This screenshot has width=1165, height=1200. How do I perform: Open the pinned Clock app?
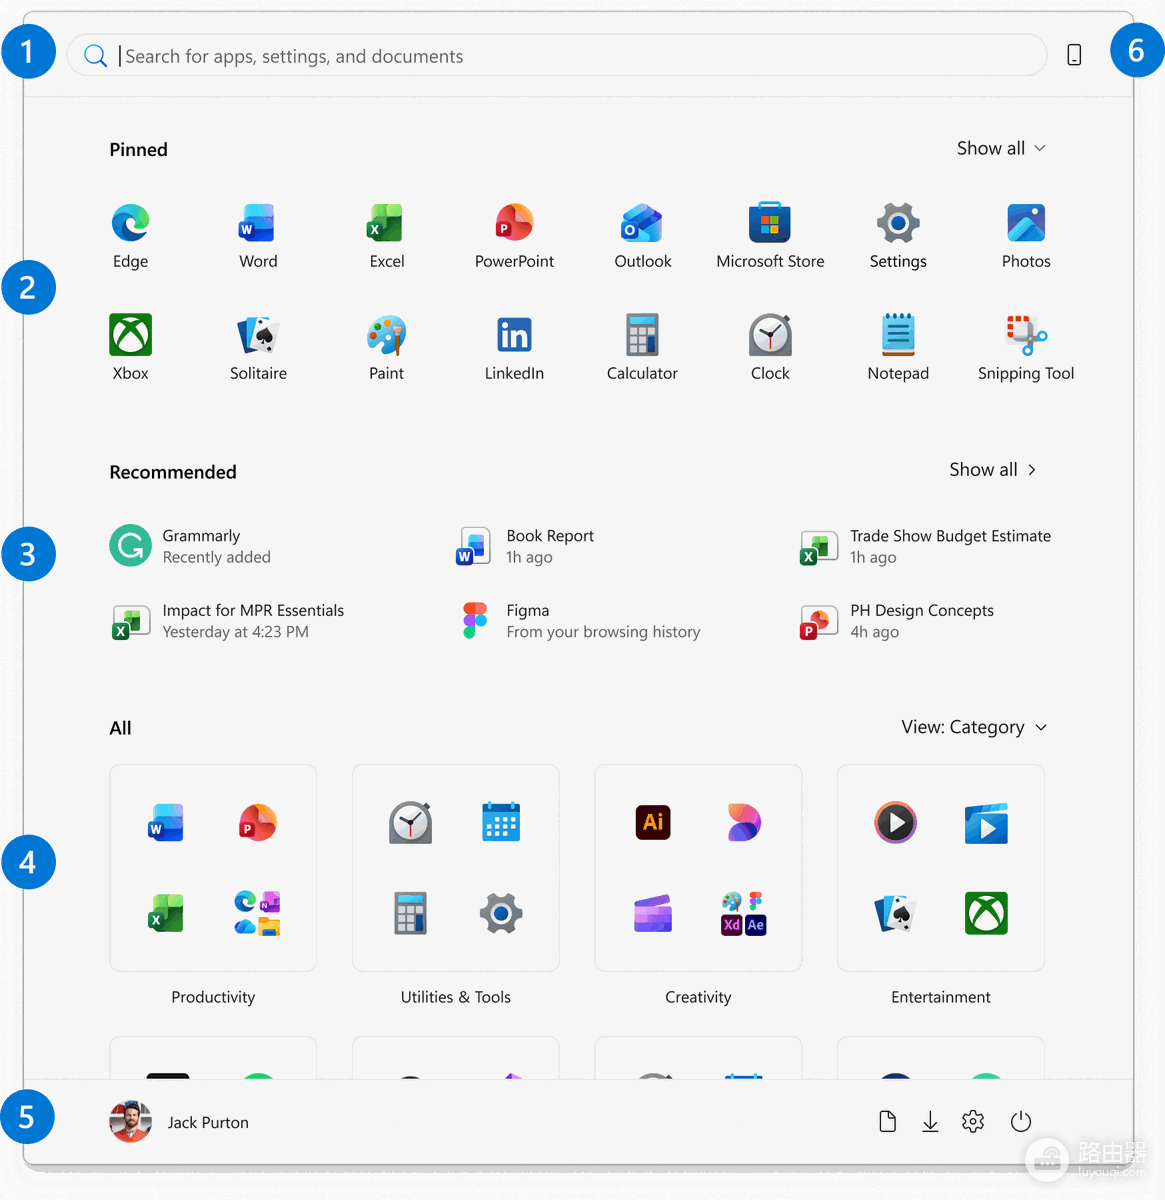point(770,348)
